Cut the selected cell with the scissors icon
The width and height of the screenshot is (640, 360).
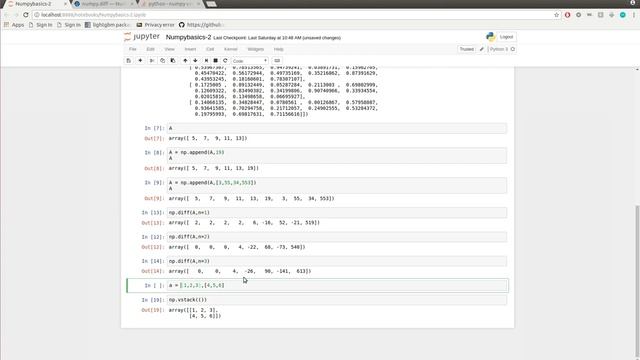point(151,60)
